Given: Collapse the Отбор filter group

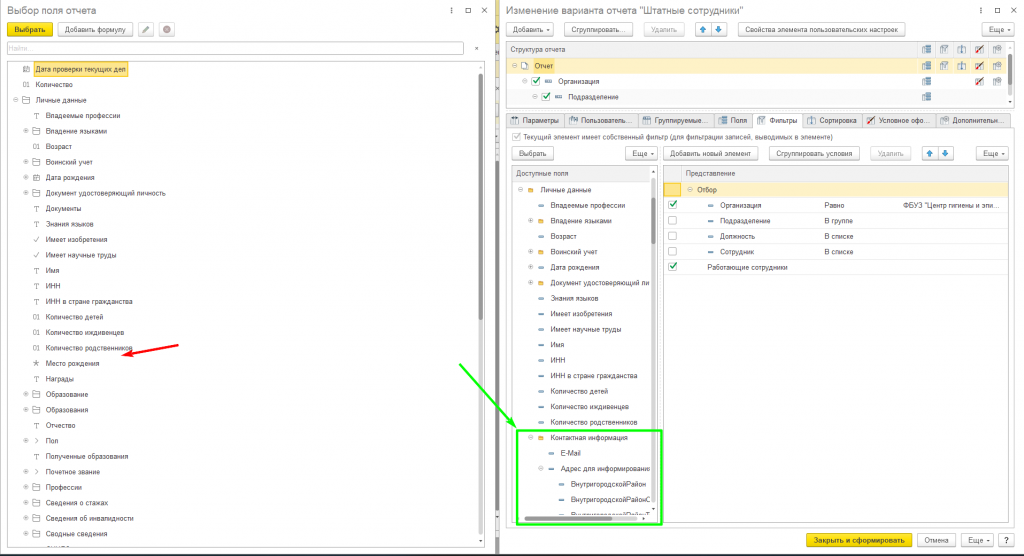Looking at the screenshot, I should [x=690, y=189].
